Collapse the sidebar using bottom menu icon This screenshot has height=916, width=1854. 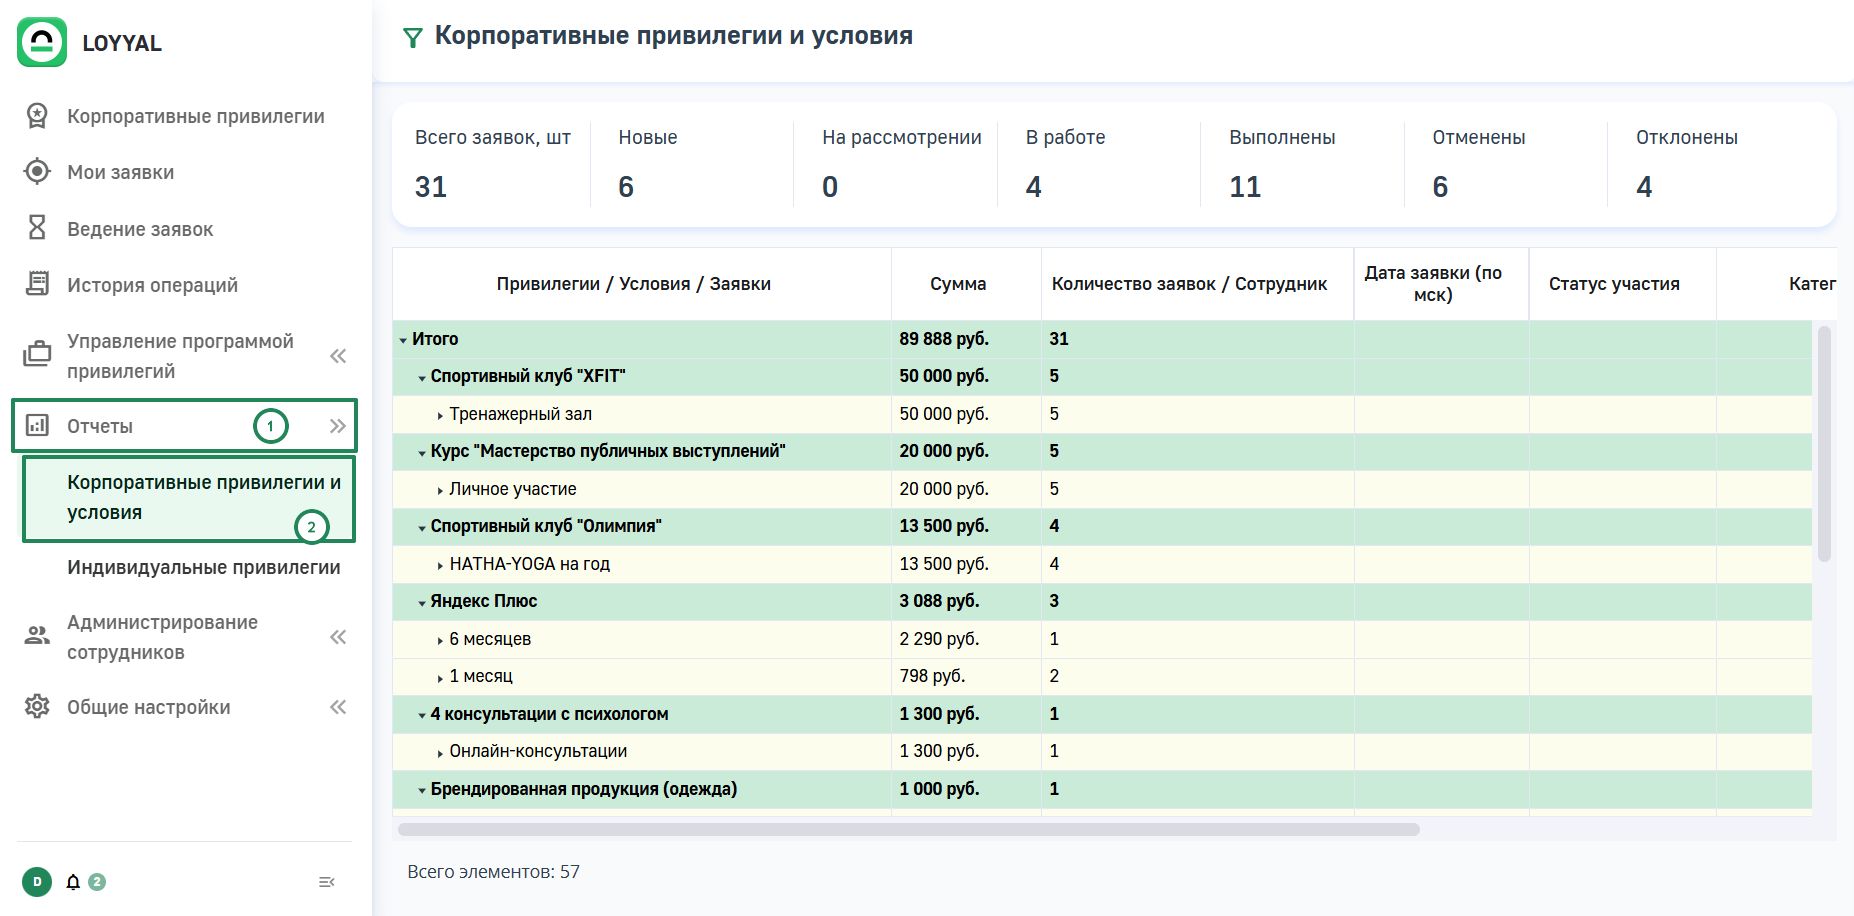pyautogui.click(x=326, y=882)
